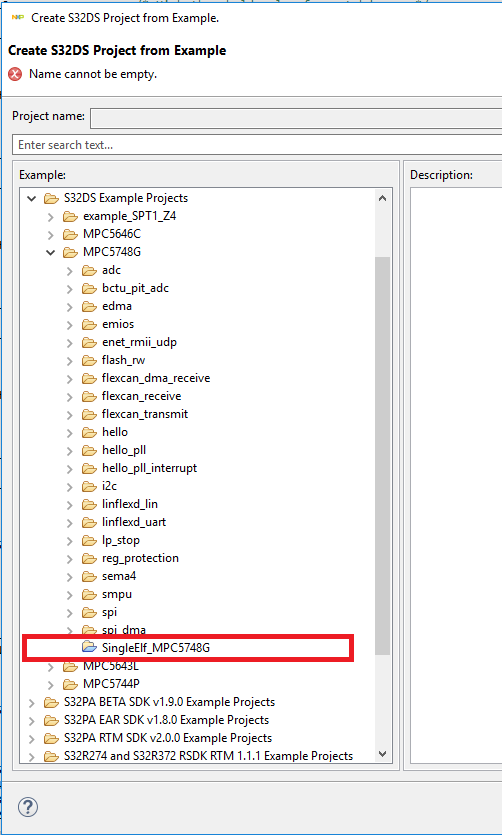Expand the enet_rmii_udp arrow
502x835 pixels.
[70, 342]
